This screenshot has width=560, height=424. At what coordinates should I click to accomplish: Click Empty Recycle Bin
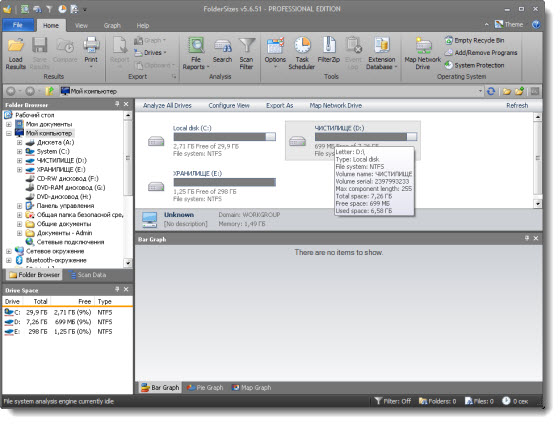tap(475, 40)
